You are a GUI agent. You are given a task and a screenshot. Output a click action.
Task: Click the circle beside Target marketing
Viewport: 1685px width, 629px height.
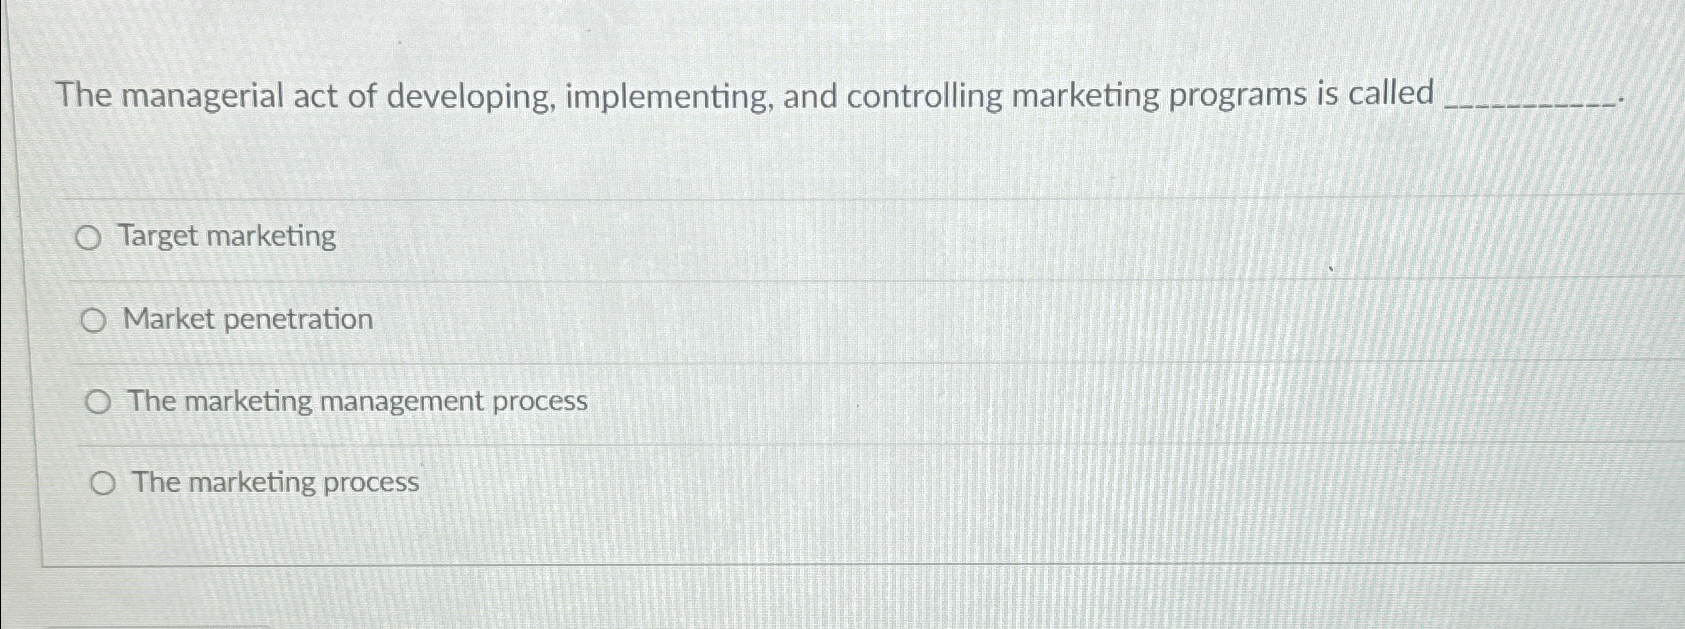90,237
